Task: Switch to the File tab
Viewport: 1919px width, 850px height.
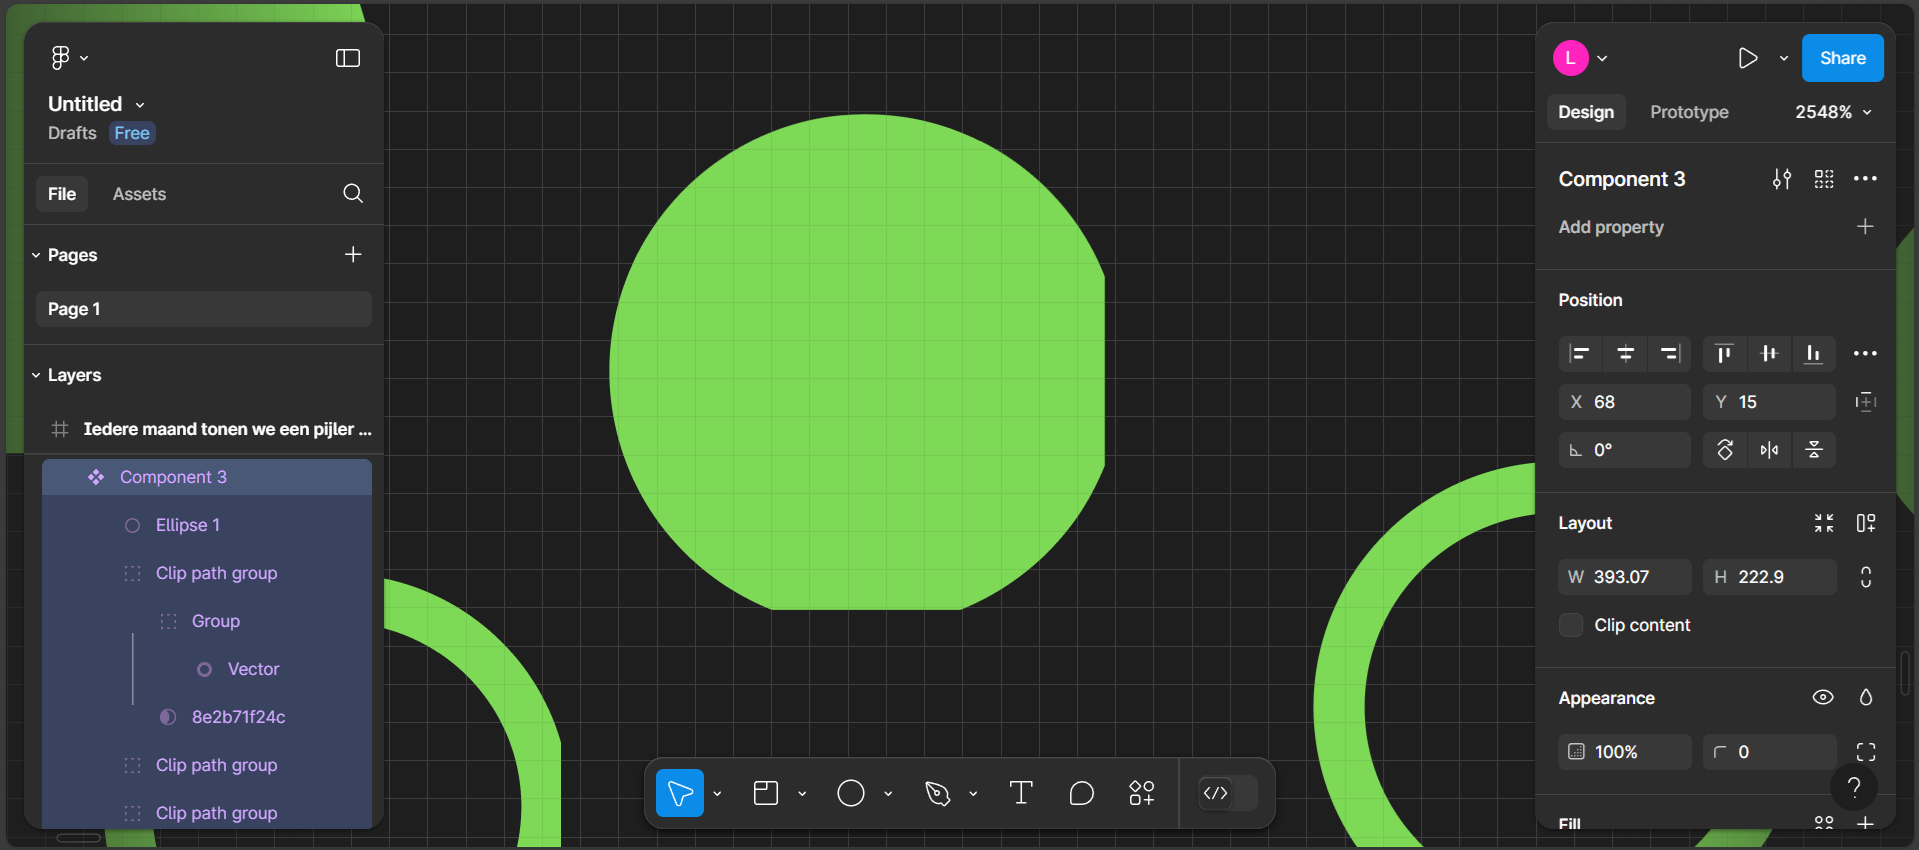Action: (x=62, y=194)
